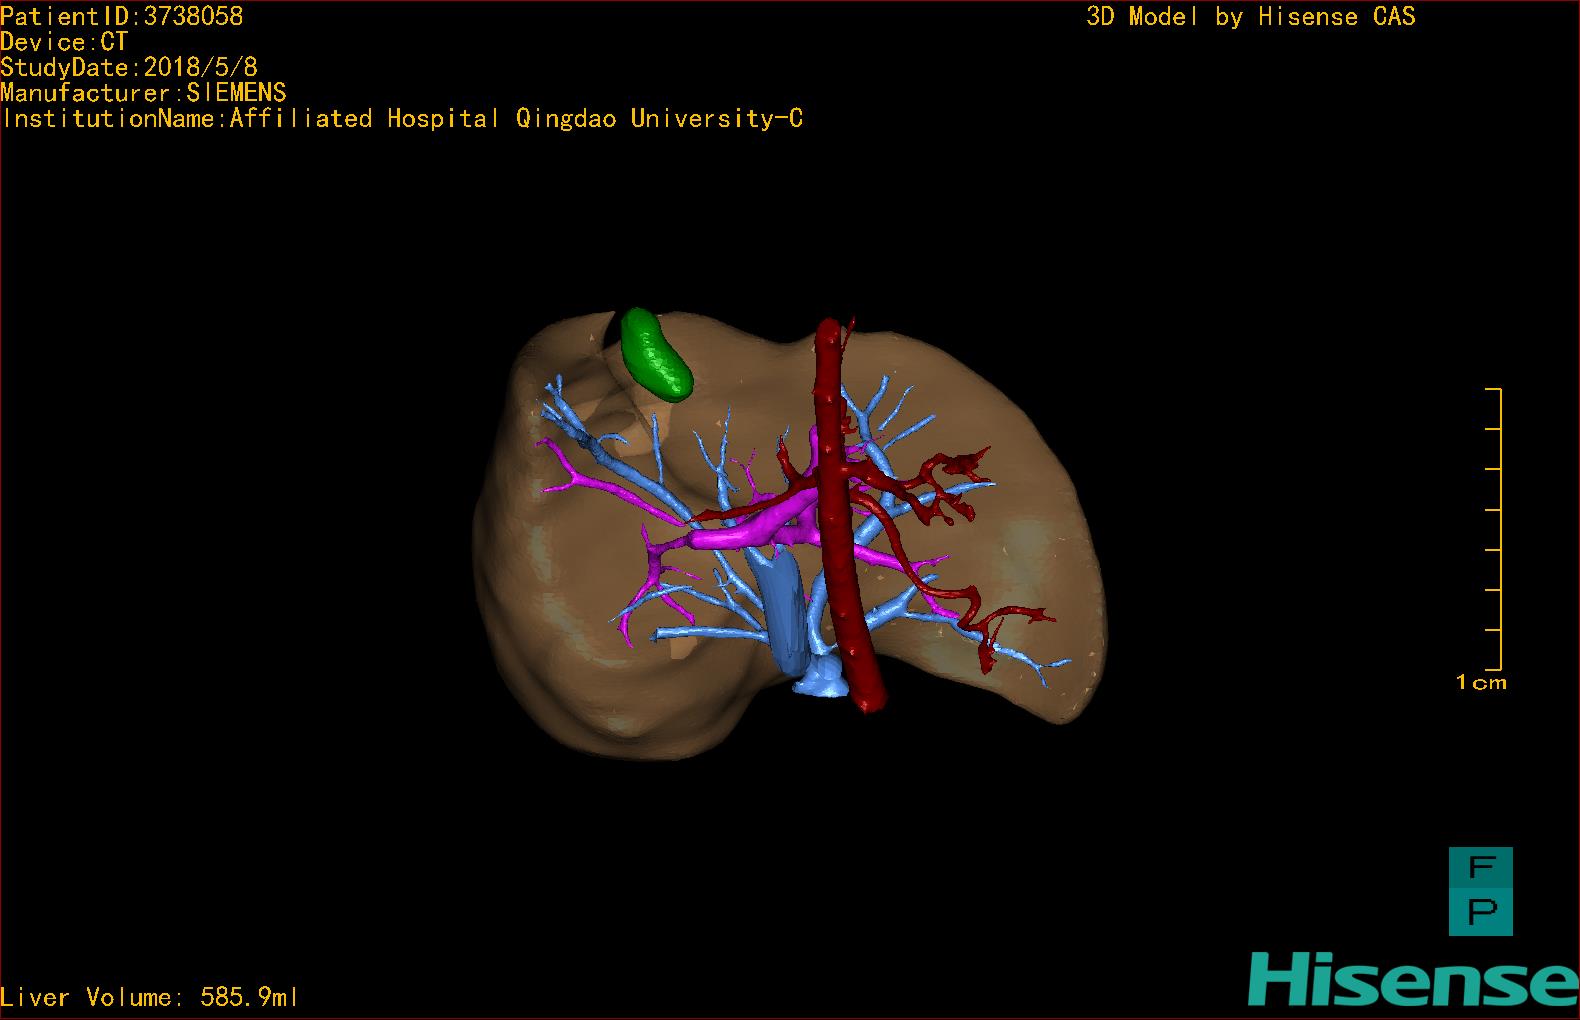Click the Manufacturer:SIEMENS text
Screen dimensions: 1580x1020
click(x=143, y=93)
